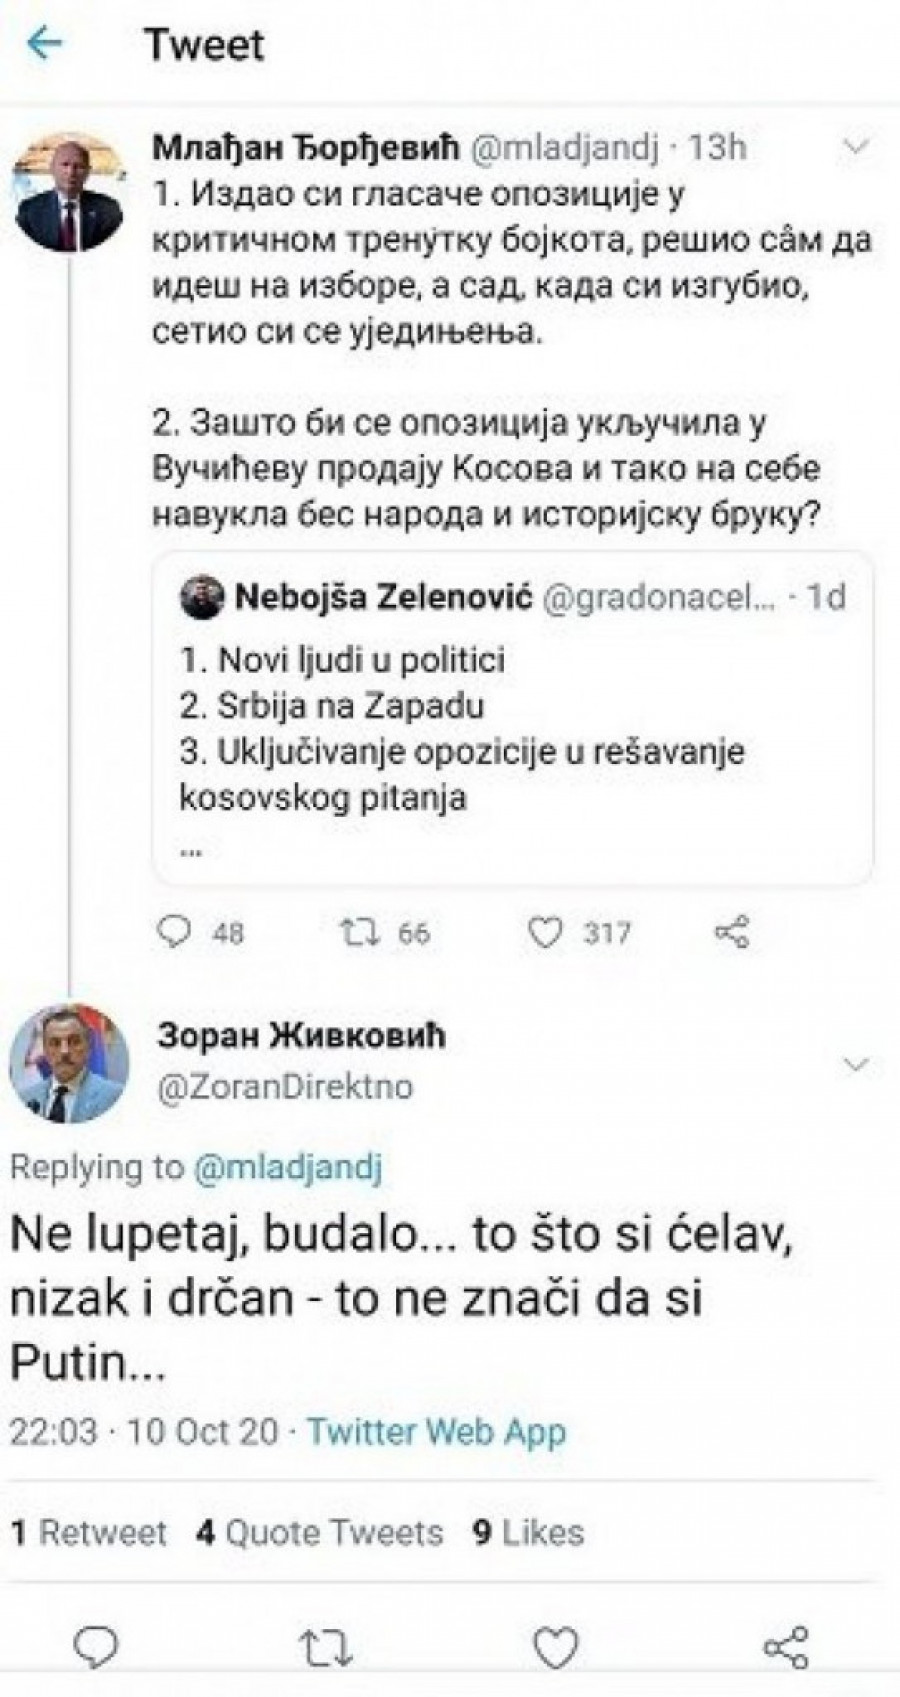Expand options chevron on @ZoranDirektno's reply
This screenshot has height=1697, width=900.
[x=856, y=1064]
